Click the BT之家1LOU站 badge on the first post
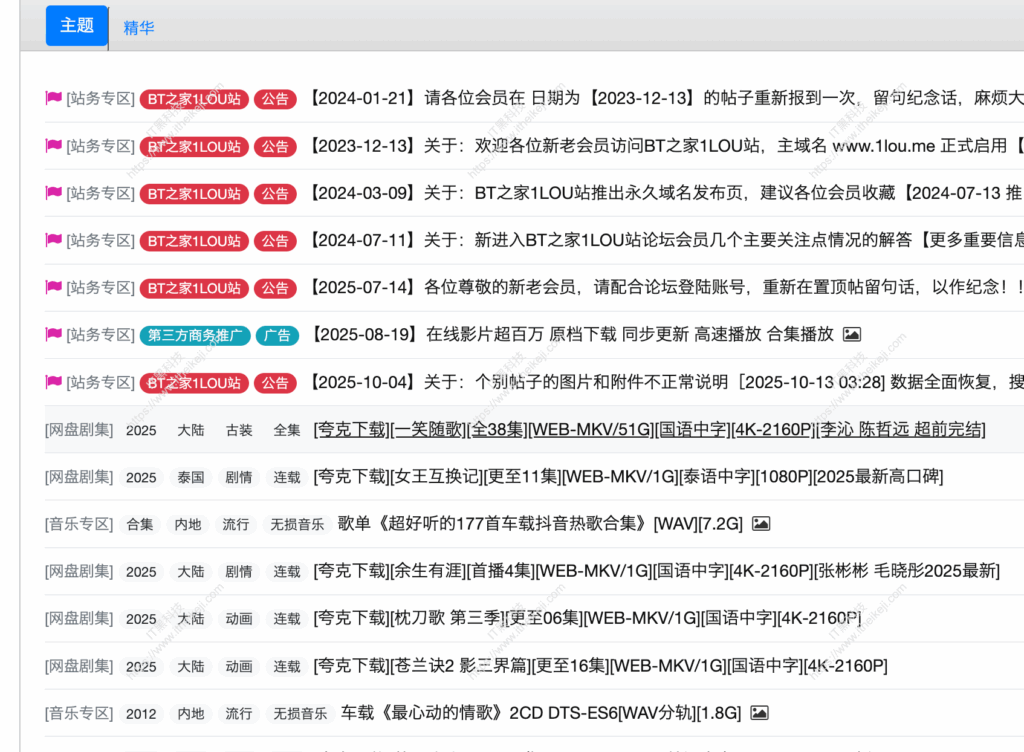Image resolution: width=1024 pixels, height=752 pixels. 194,99
